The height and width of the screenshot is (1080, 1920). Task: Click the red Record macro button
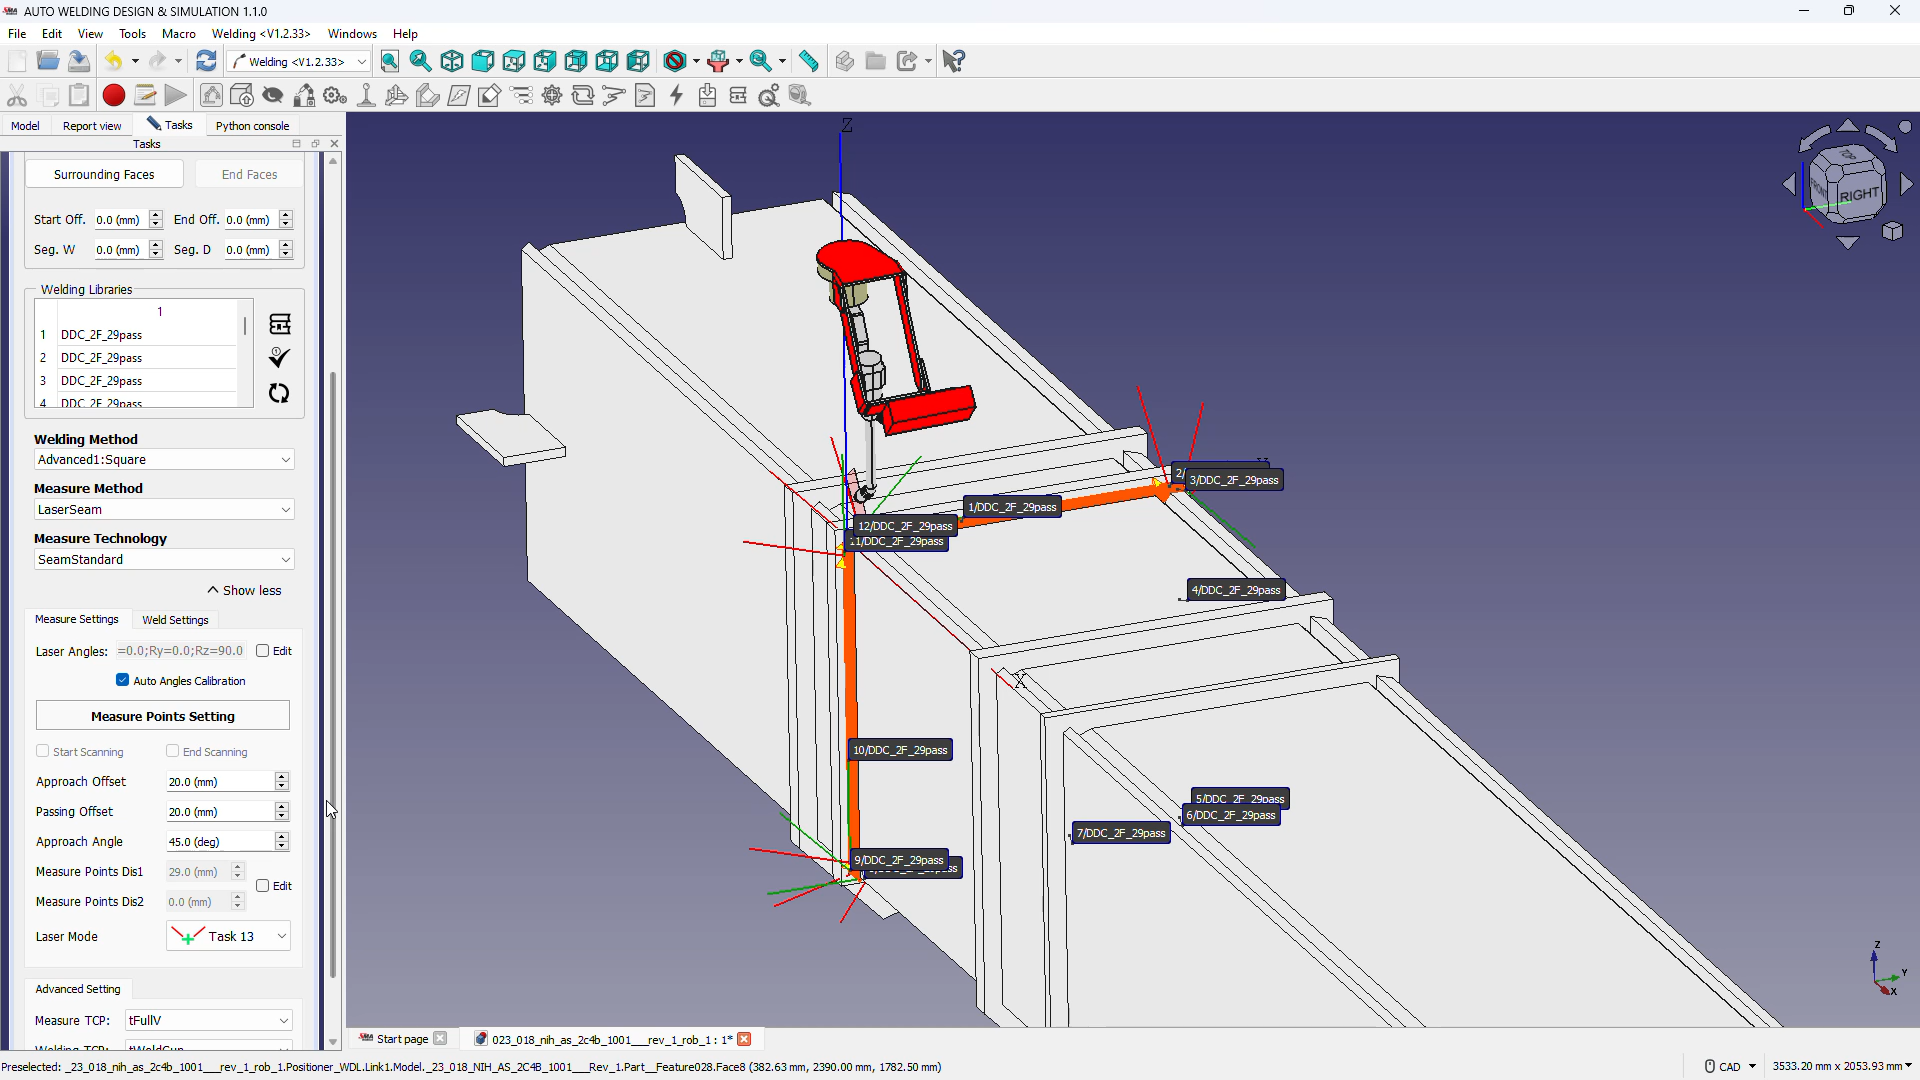[x=114, y=95]
